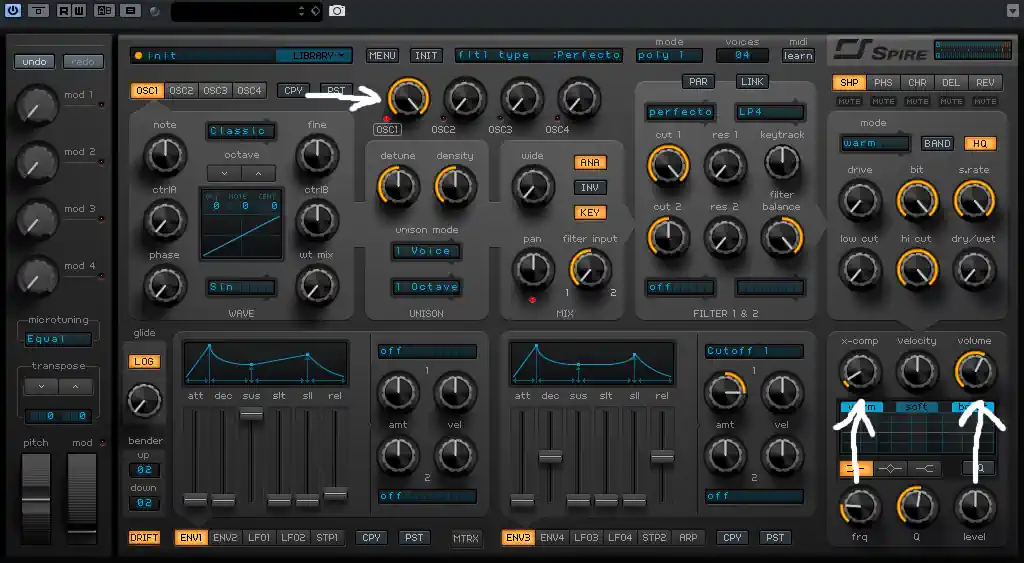This screenshot has width=1024, height=563.
Task: Toggle the HQ shaper mode
Action: pos(980,143)
